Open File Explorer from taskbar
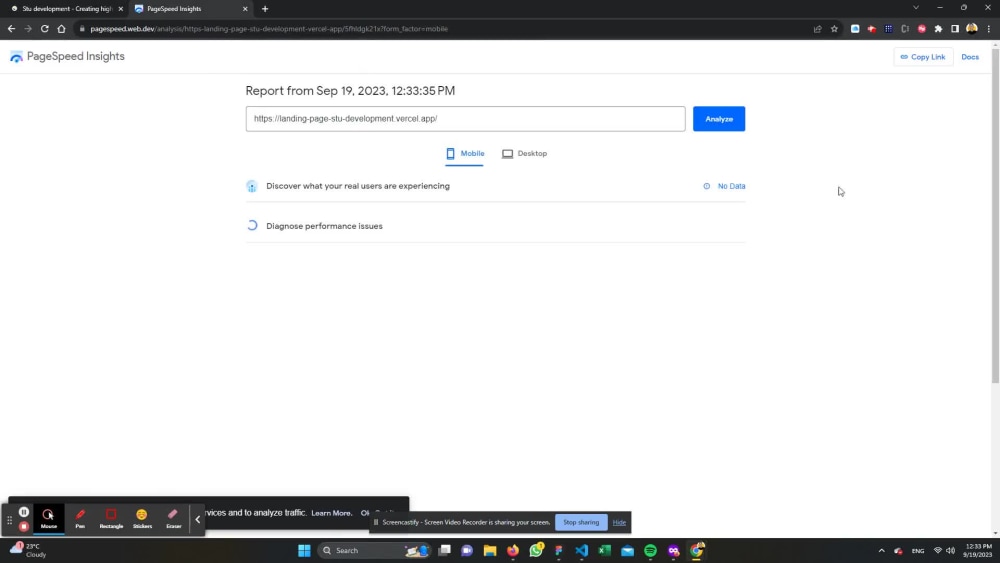1000x563 pixels. (490, 550)
